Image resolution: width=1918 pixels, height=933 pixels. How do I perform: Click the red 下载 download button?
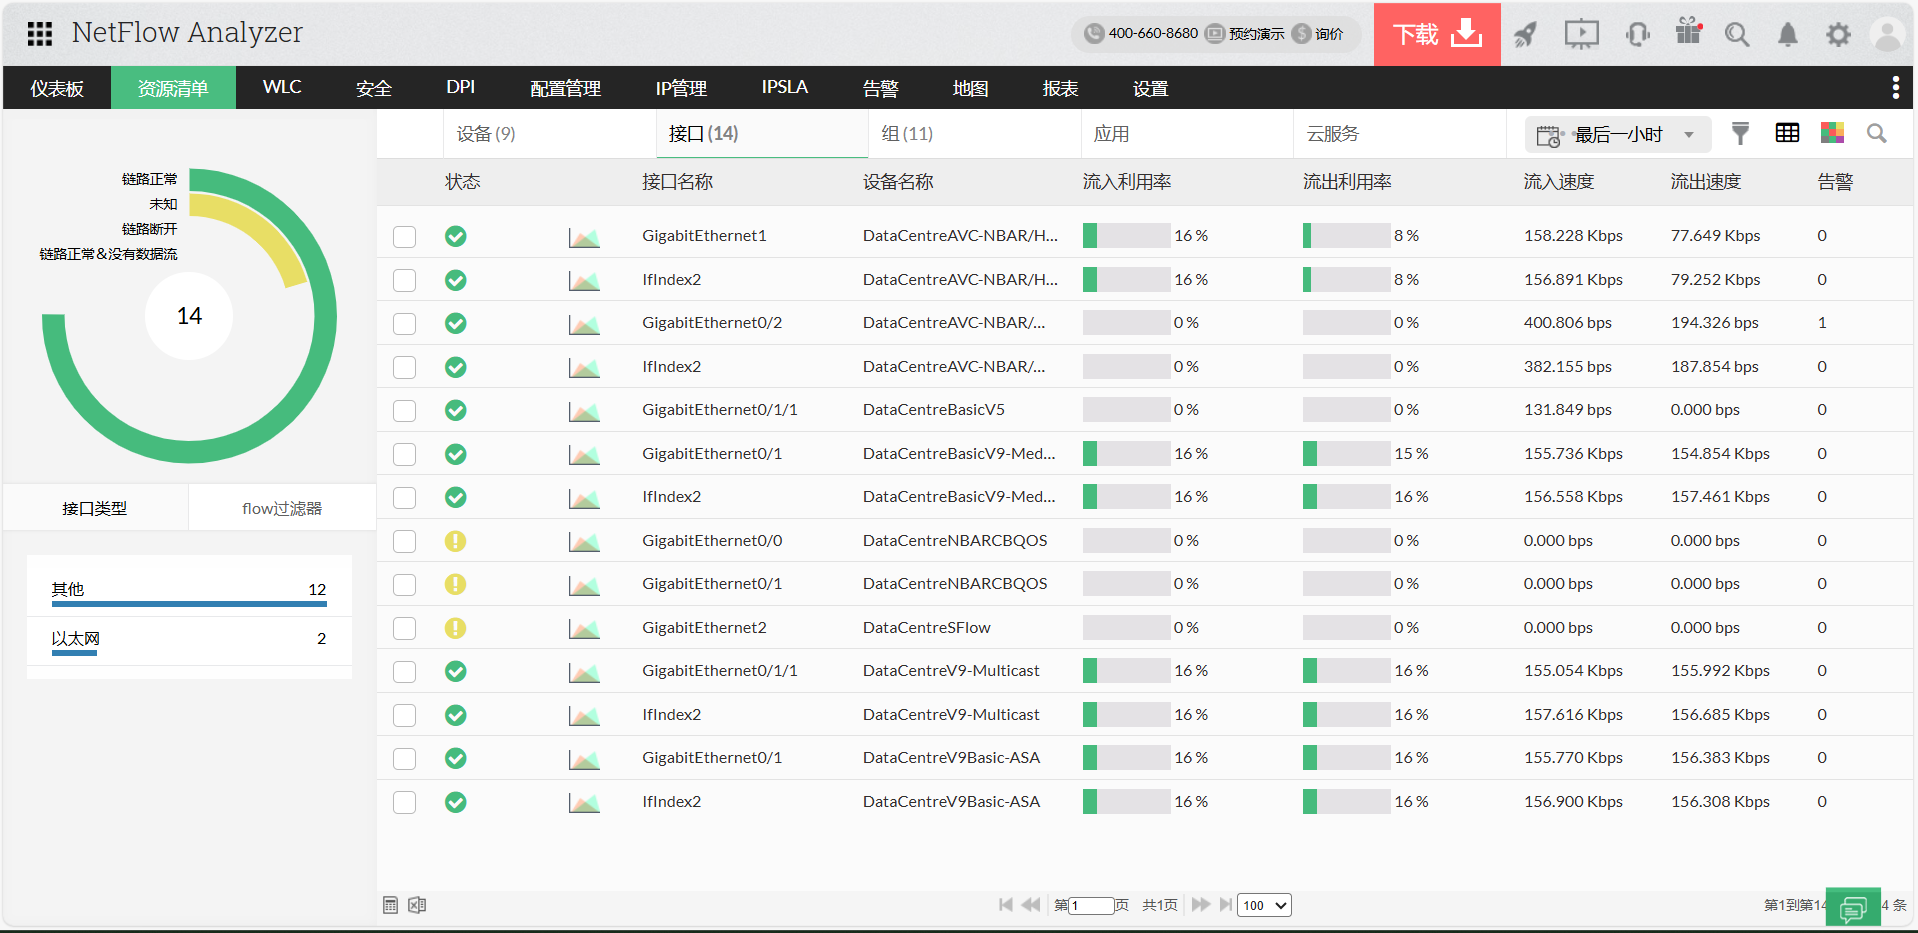click(x=1436, y=35)
